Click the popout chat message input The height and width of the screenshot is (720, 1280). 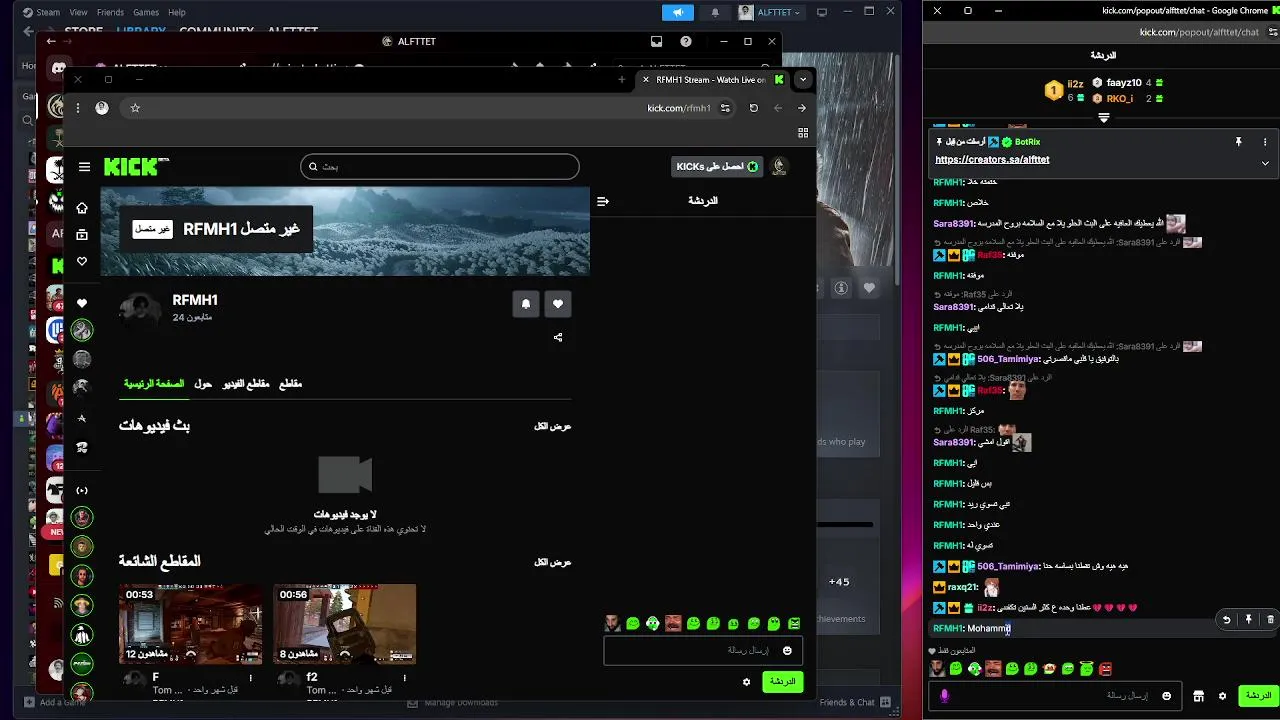(x=1054, y=696)
